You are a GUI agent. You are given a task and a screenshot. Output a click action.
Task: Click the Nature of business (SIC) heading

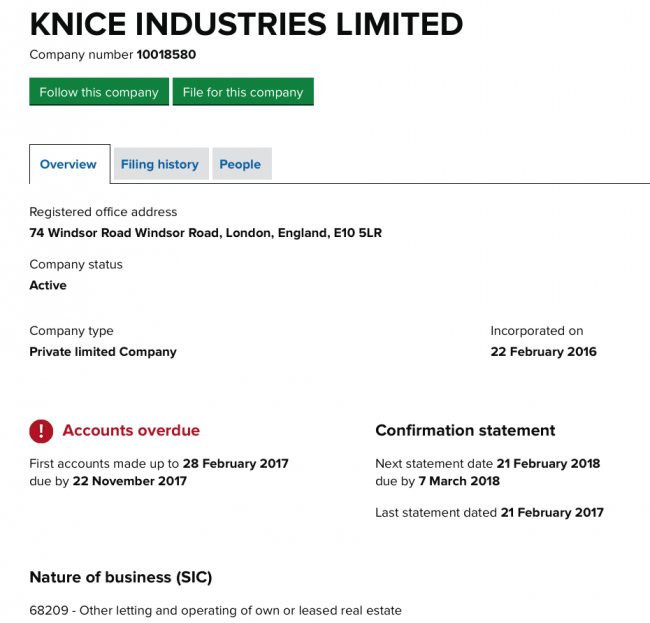121,577
